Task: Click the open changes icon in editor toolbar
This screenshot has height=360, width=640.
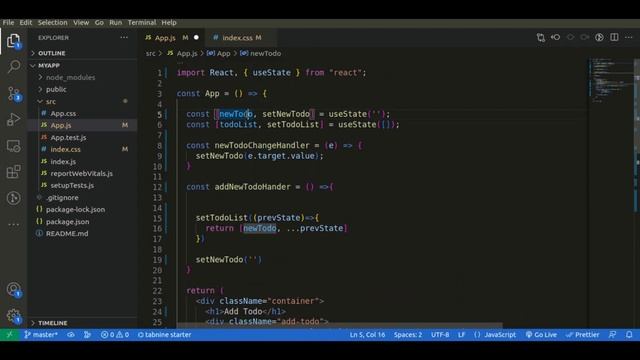Action: point(541,38)
